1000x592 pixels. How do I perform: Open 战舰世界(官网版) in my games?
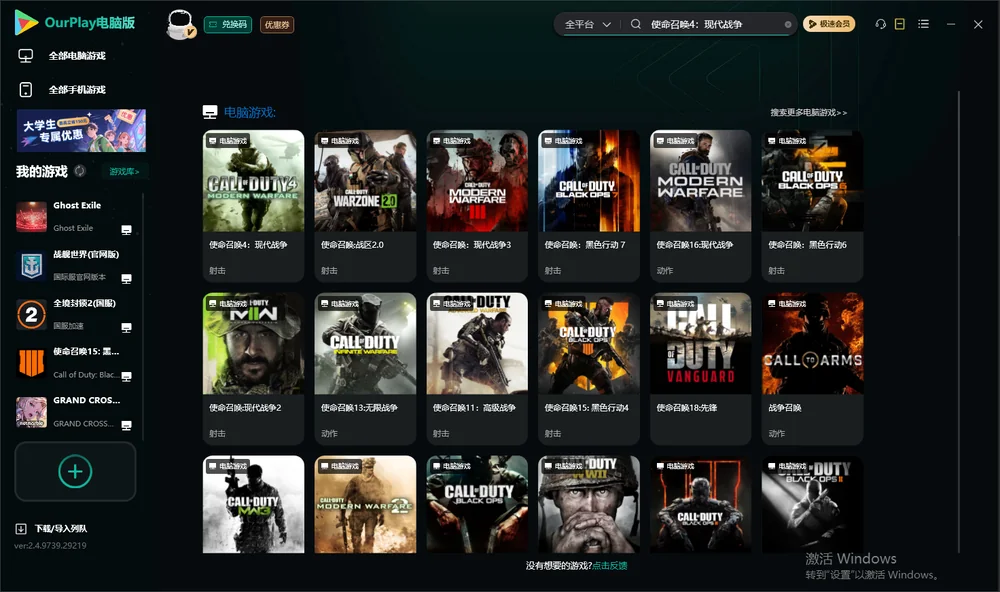pos(77,265)
